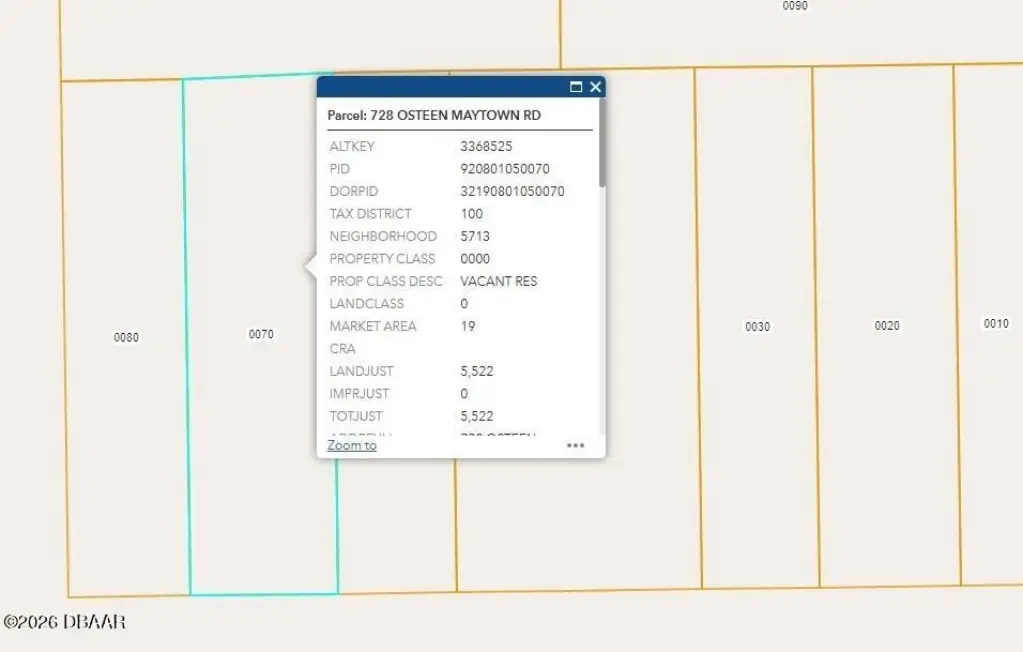Click the TOTJUST value 5,522
The height and width of the screenshot is (652, 1023).
point(477,416)
